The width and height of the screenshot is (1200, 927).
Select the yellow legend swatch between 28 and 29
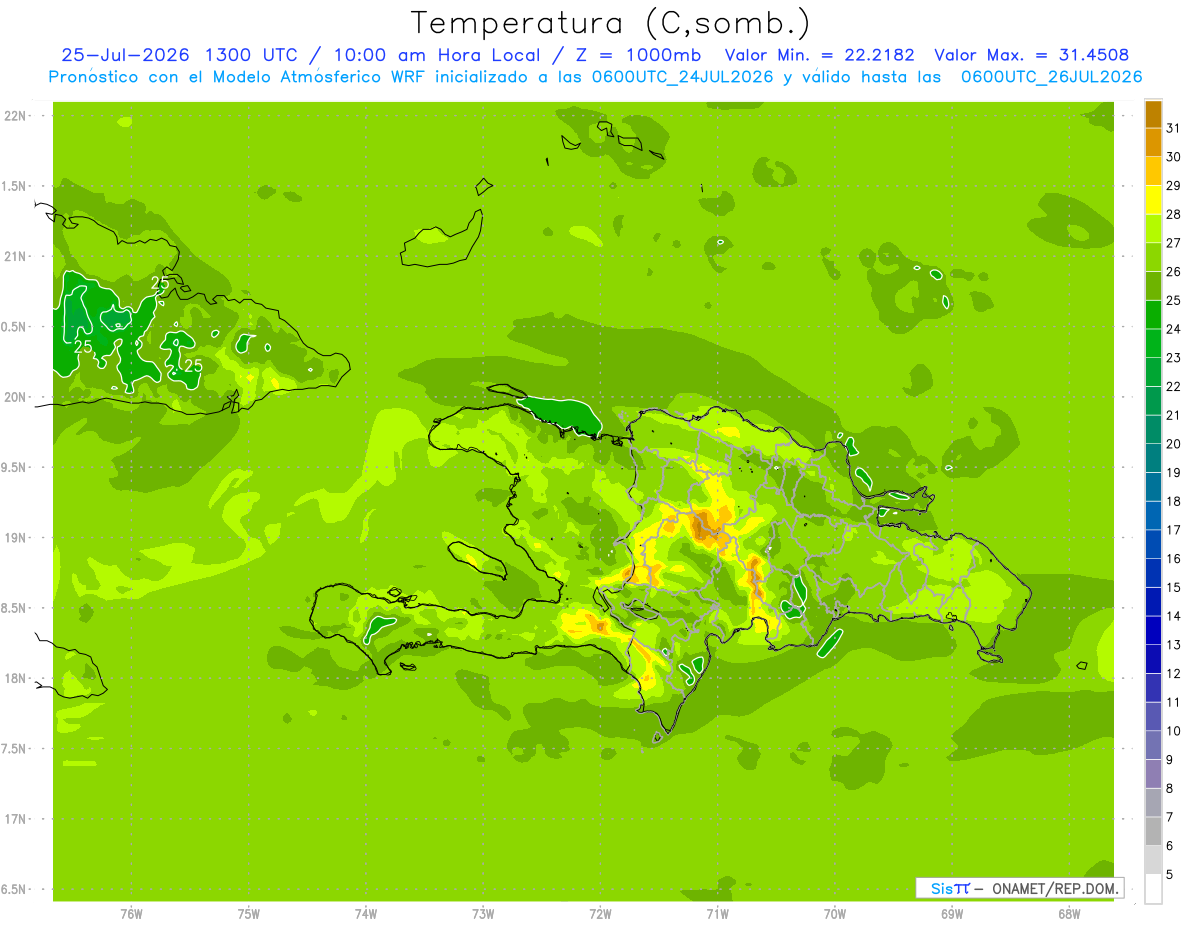(x=1153, y=201)
